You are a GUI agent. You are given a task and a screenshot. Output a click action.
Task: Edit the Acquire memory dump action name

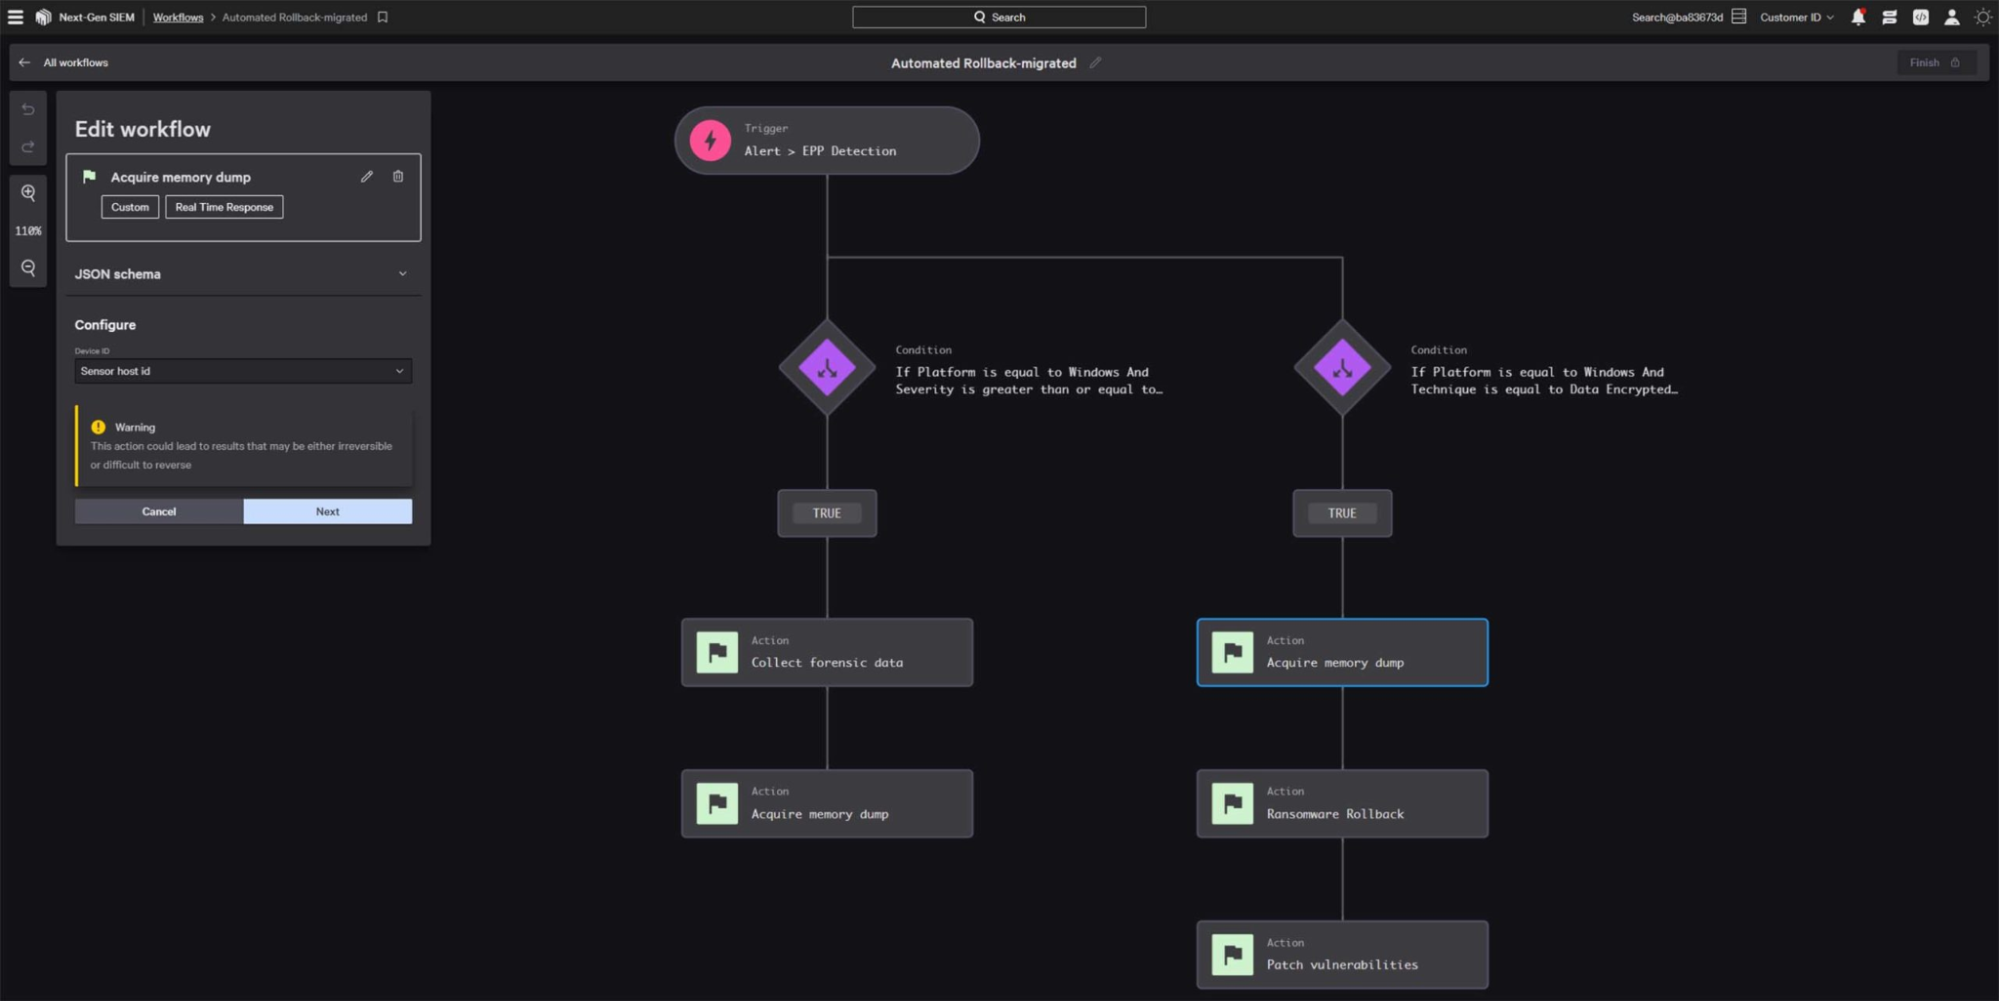point(367,177)
